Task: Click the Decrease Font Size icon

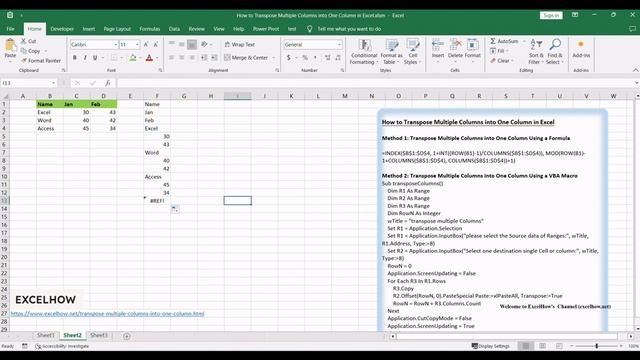Action: (156, 44)
